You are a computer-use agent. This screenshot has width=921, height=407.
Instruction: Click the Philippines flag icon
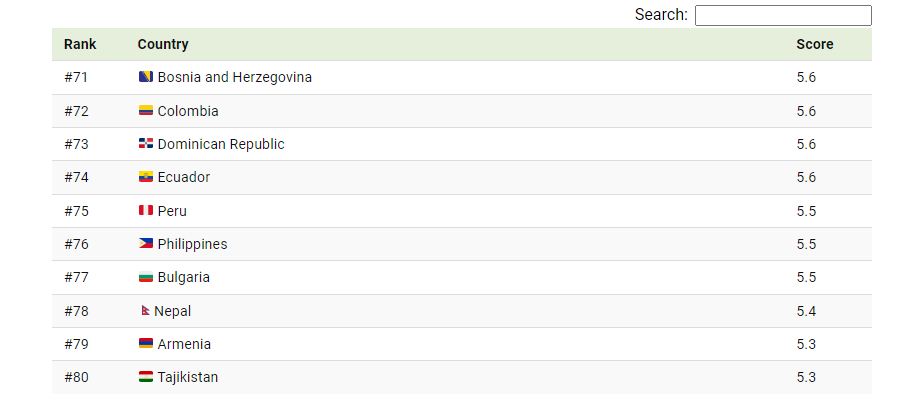click(x=146, y=244)
